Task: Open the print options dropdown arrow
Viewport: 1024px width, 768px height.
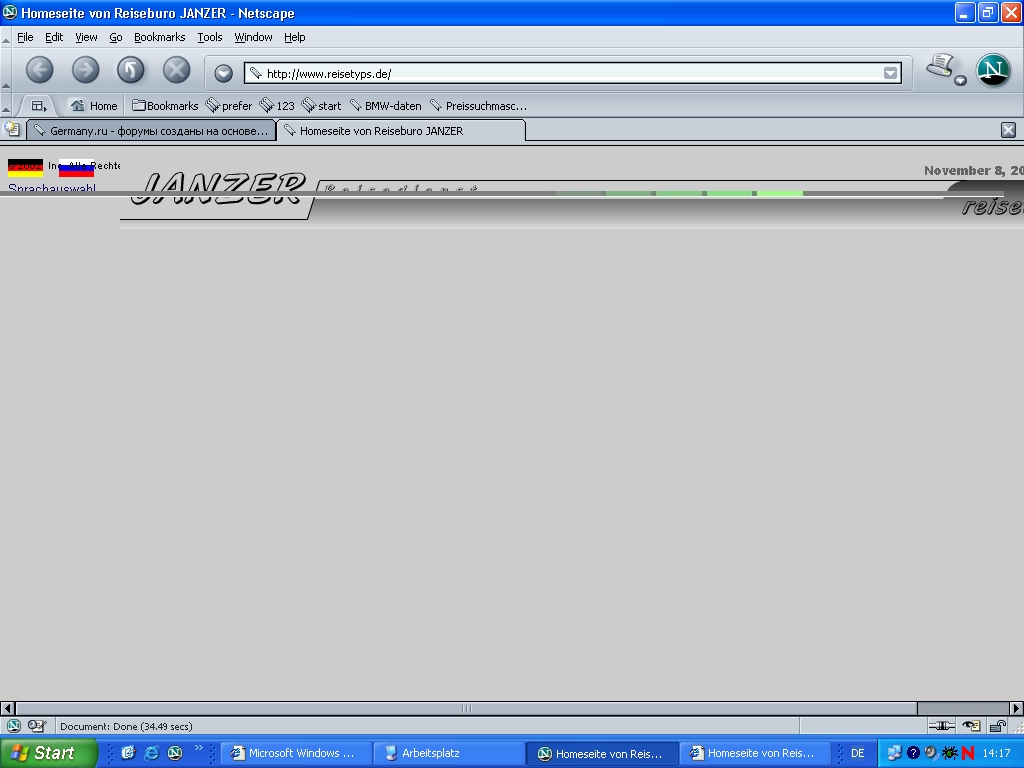Action: pos(960,81)
